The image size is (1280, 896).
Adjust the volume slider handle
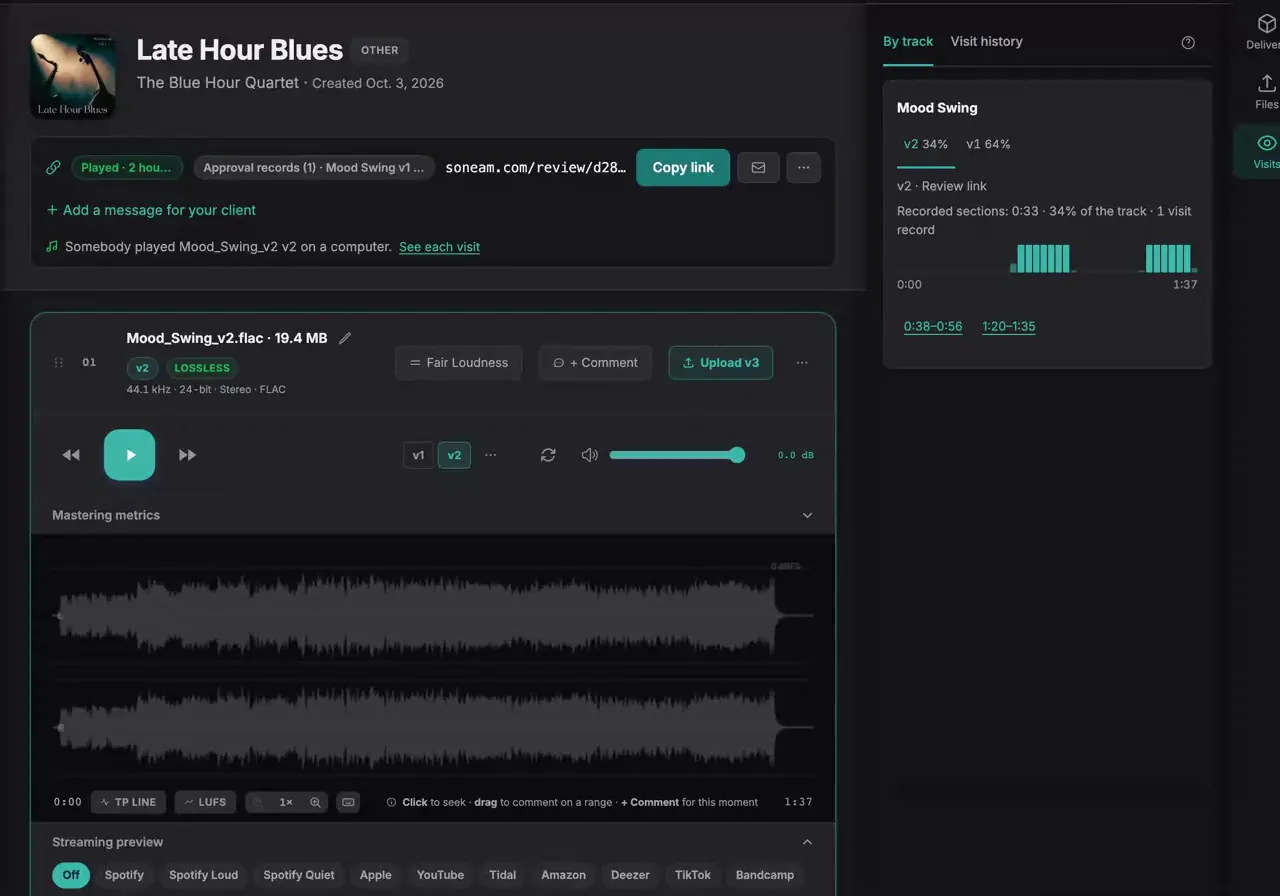tap(737, 455)
